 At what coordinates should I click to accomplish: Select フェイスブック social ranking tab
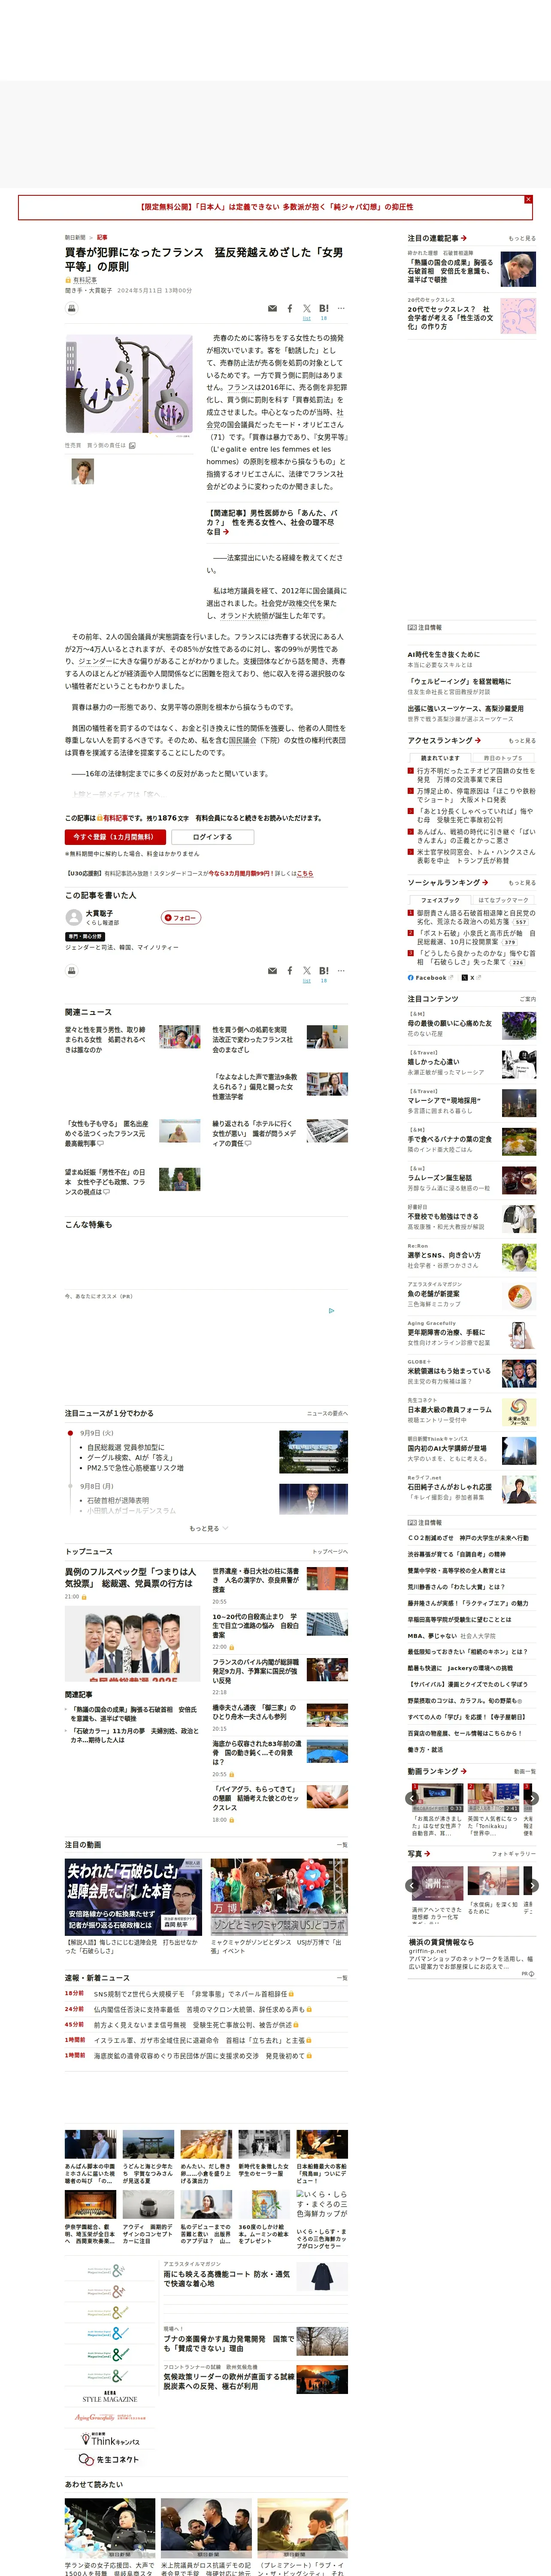[440, 900]
